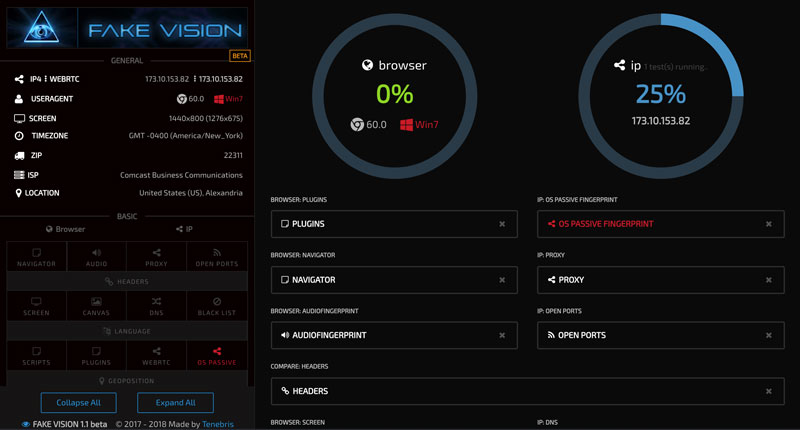This screenshot has height=430, width=800.
Task: Switch to the Browser column heading
Action: click(x=65, y=229)
